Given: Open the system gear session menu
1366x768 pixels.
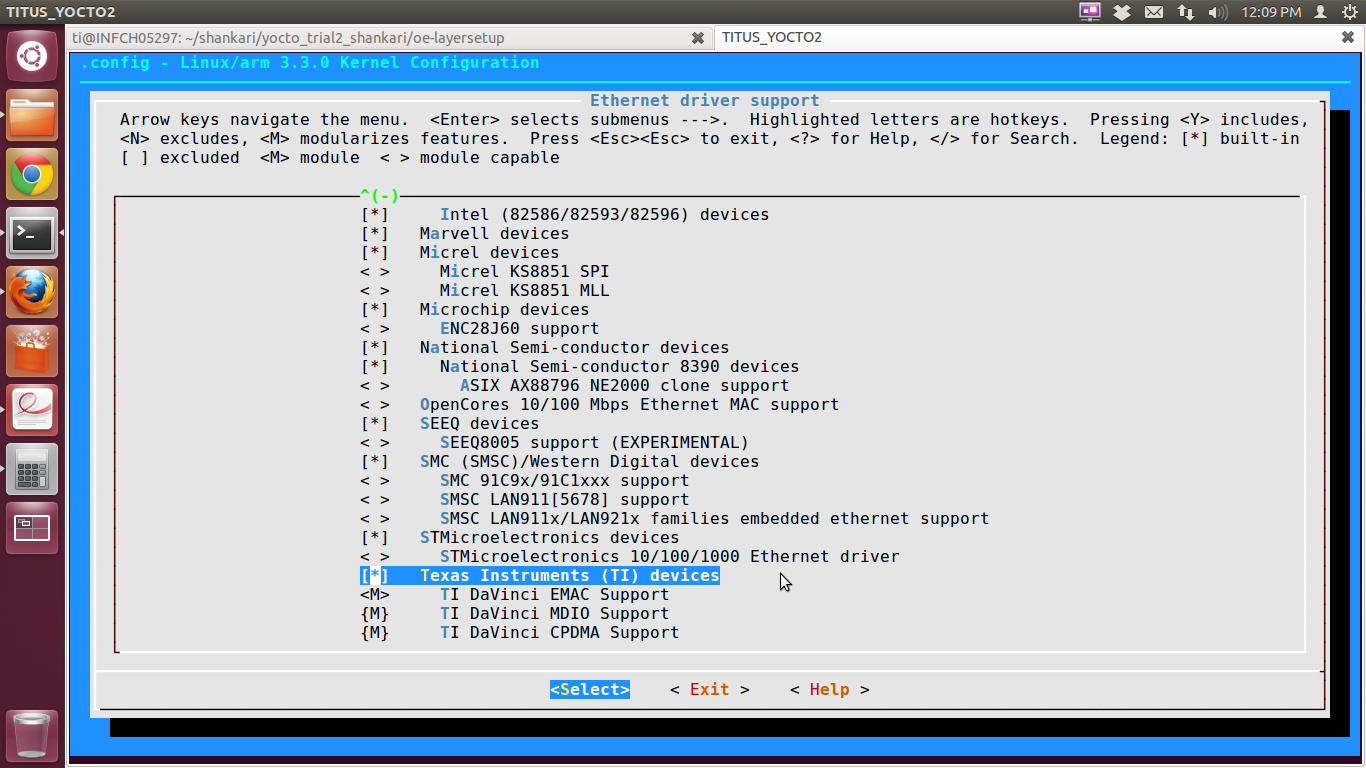Looking at the screenshot, I should (x=1349, y=12).
